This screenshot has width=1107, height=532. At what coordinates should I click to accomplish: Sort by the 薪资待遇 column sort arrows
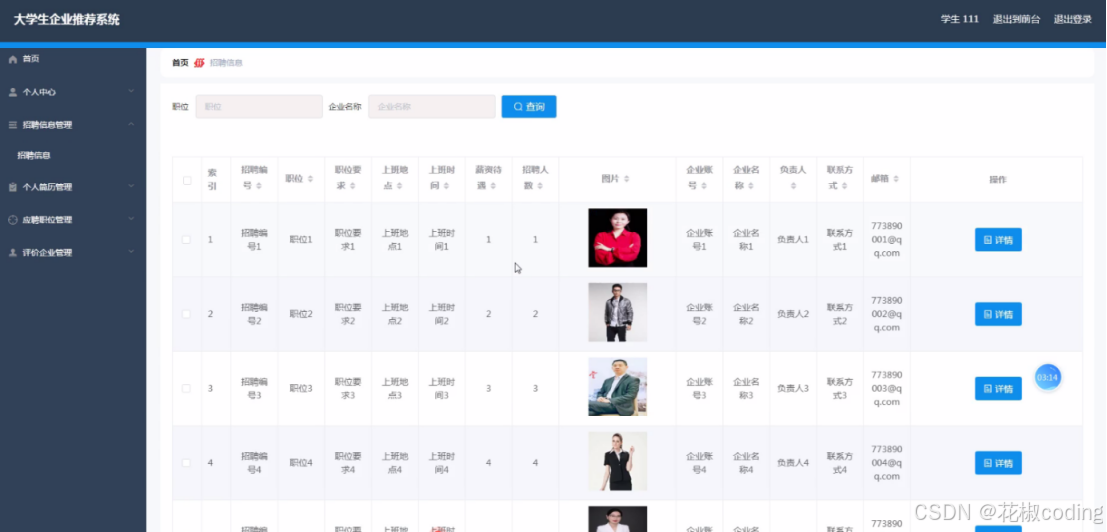(493, 186)
